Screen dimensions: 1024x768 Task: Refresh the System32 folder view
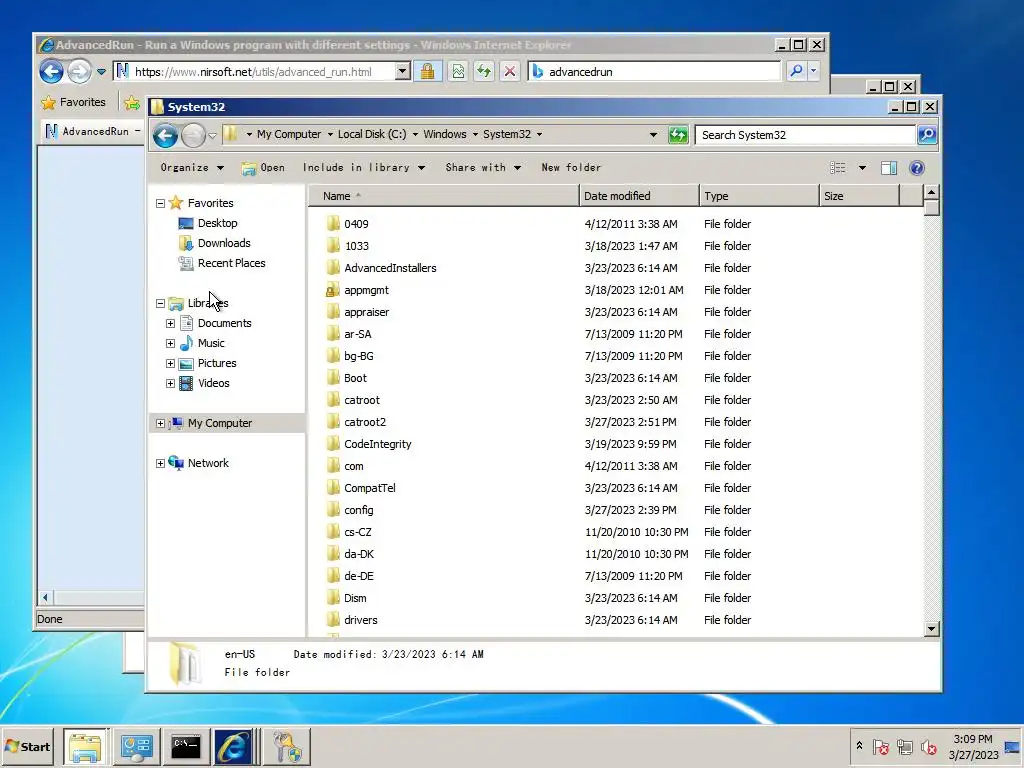coord(678,135)
